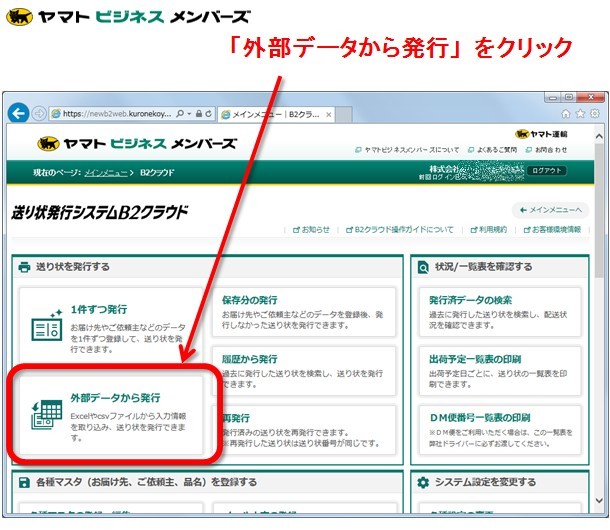
Task: Open address bar dropdown arrow
Action: pyautogui.click(x=189, y=114)
